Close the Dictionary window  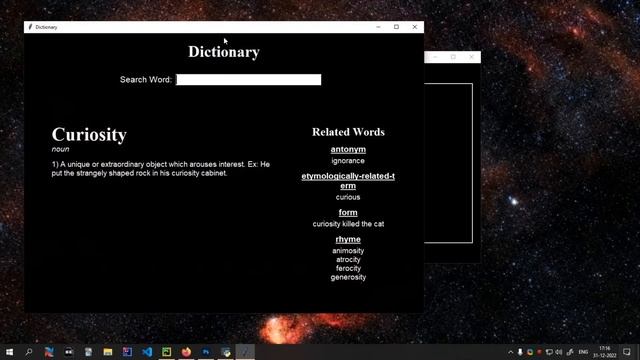(x=415, y=27)
